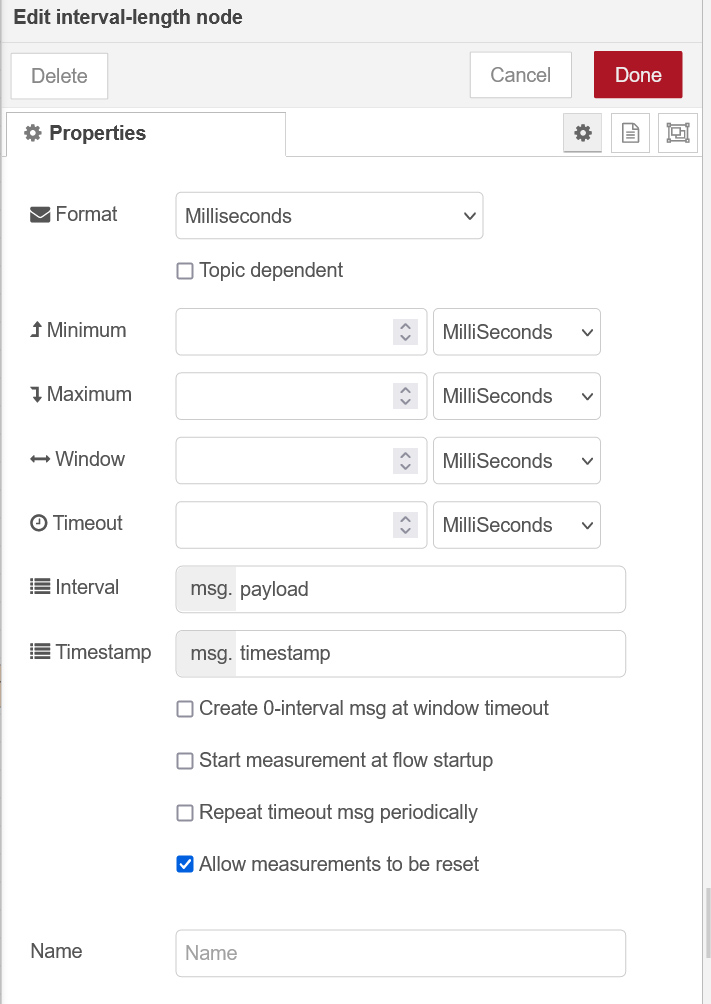Select the Properties tab
Image resolution: width=711 pixels, height=1004 pixels.
tap(146, 134)
